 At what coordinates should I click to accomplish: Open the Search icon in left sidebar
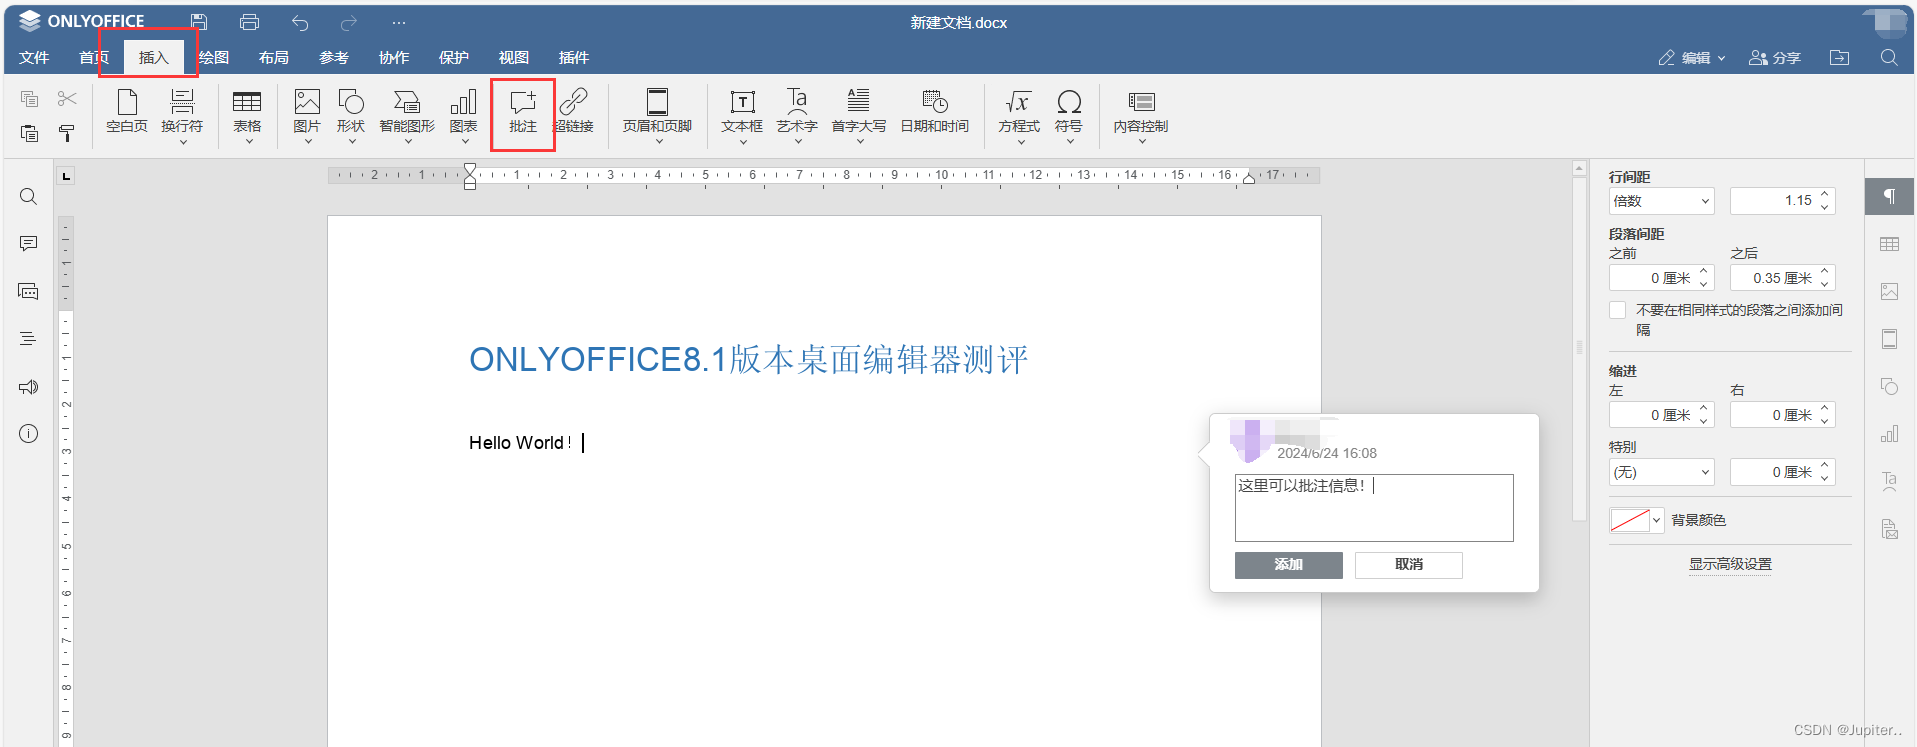click(29, 197)
